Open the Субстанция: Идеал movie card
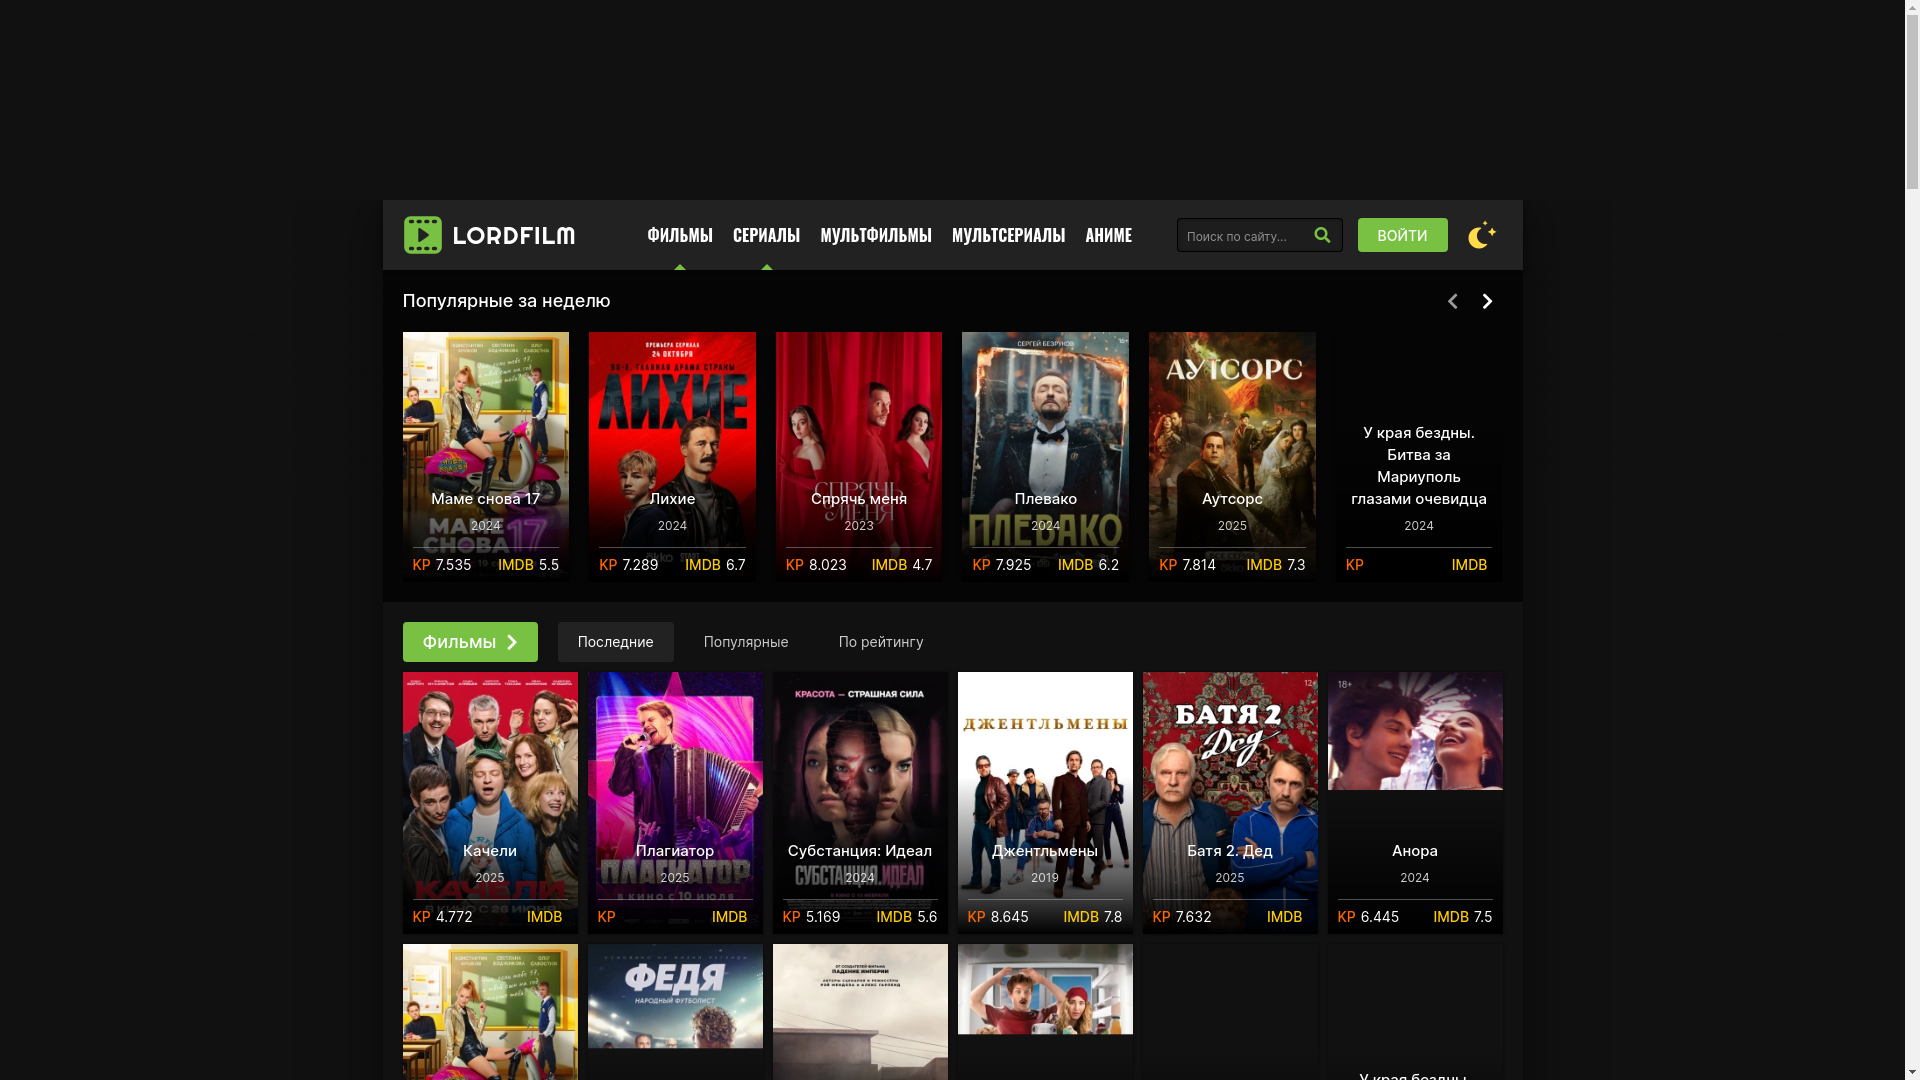This screenshot has height=1080, width=1920. click(x=860, y=803)
